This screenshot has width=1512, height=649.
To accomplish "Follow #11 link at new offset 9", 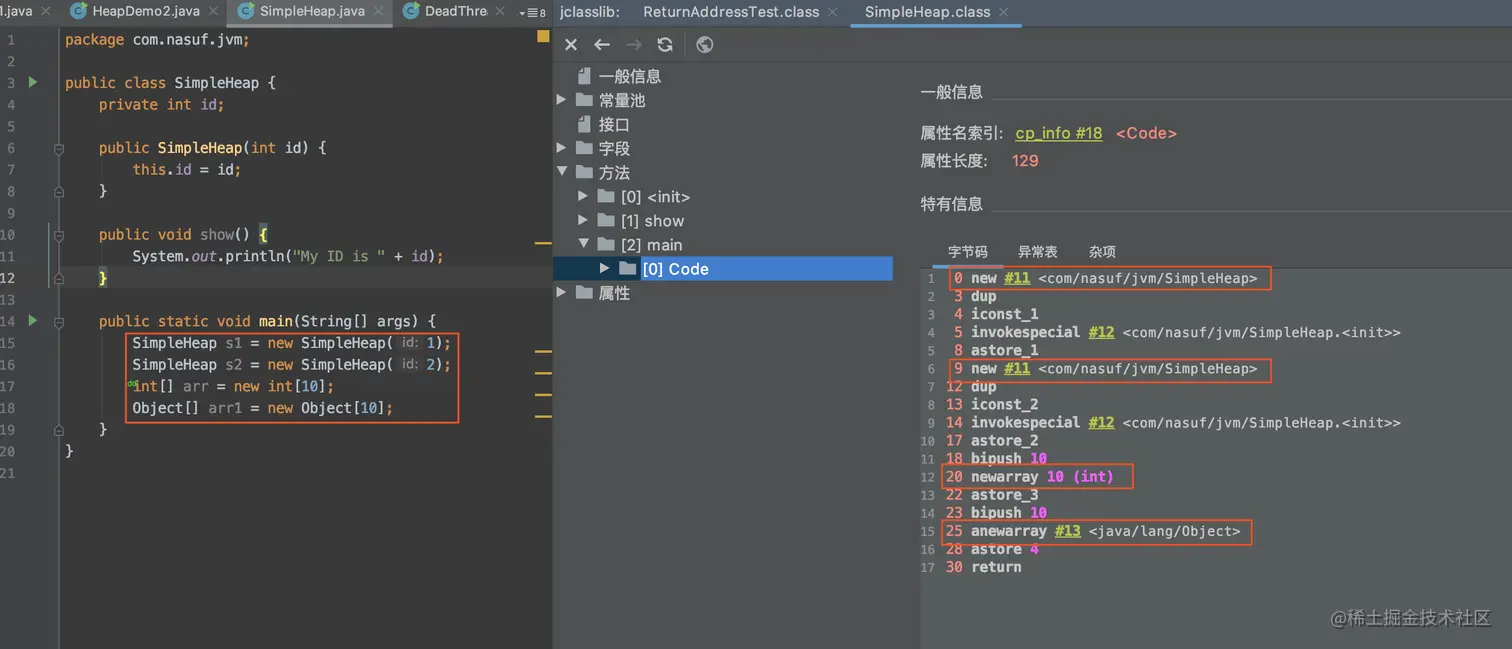I will click(1017, 369).
